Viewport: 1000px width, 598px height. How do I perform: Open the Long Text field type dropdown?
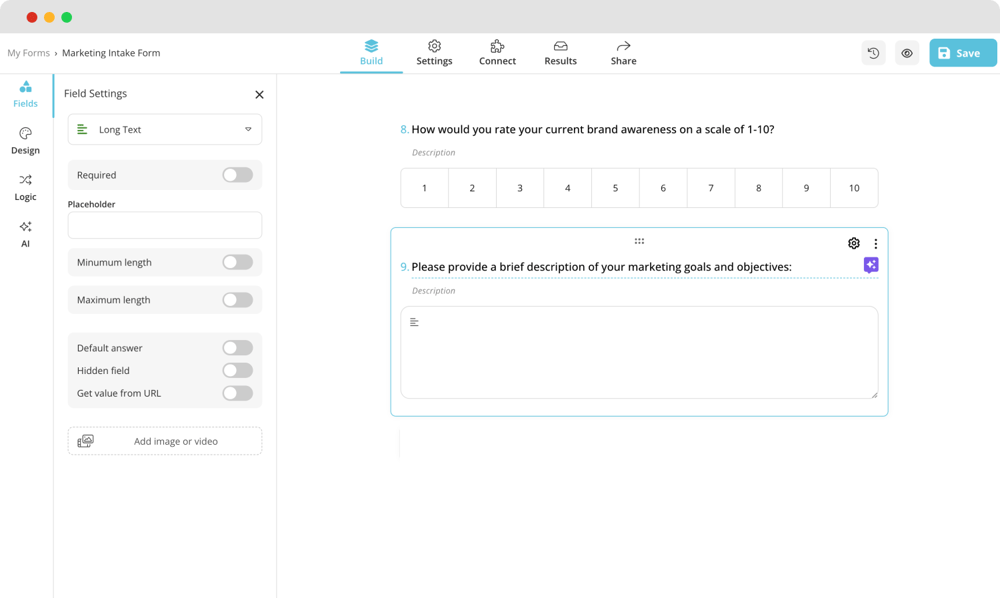click(164, 129)
